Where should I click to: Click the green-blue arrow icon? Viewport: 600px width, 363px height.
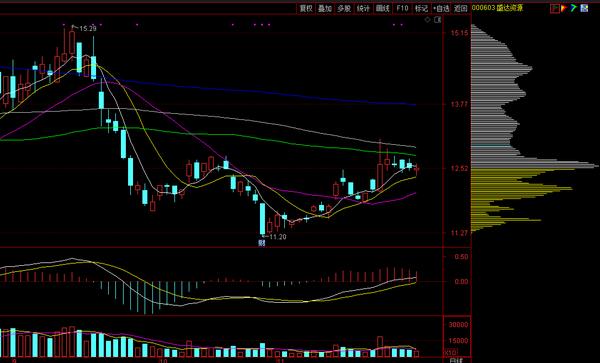pyautogui.click(x=574, y=8)
